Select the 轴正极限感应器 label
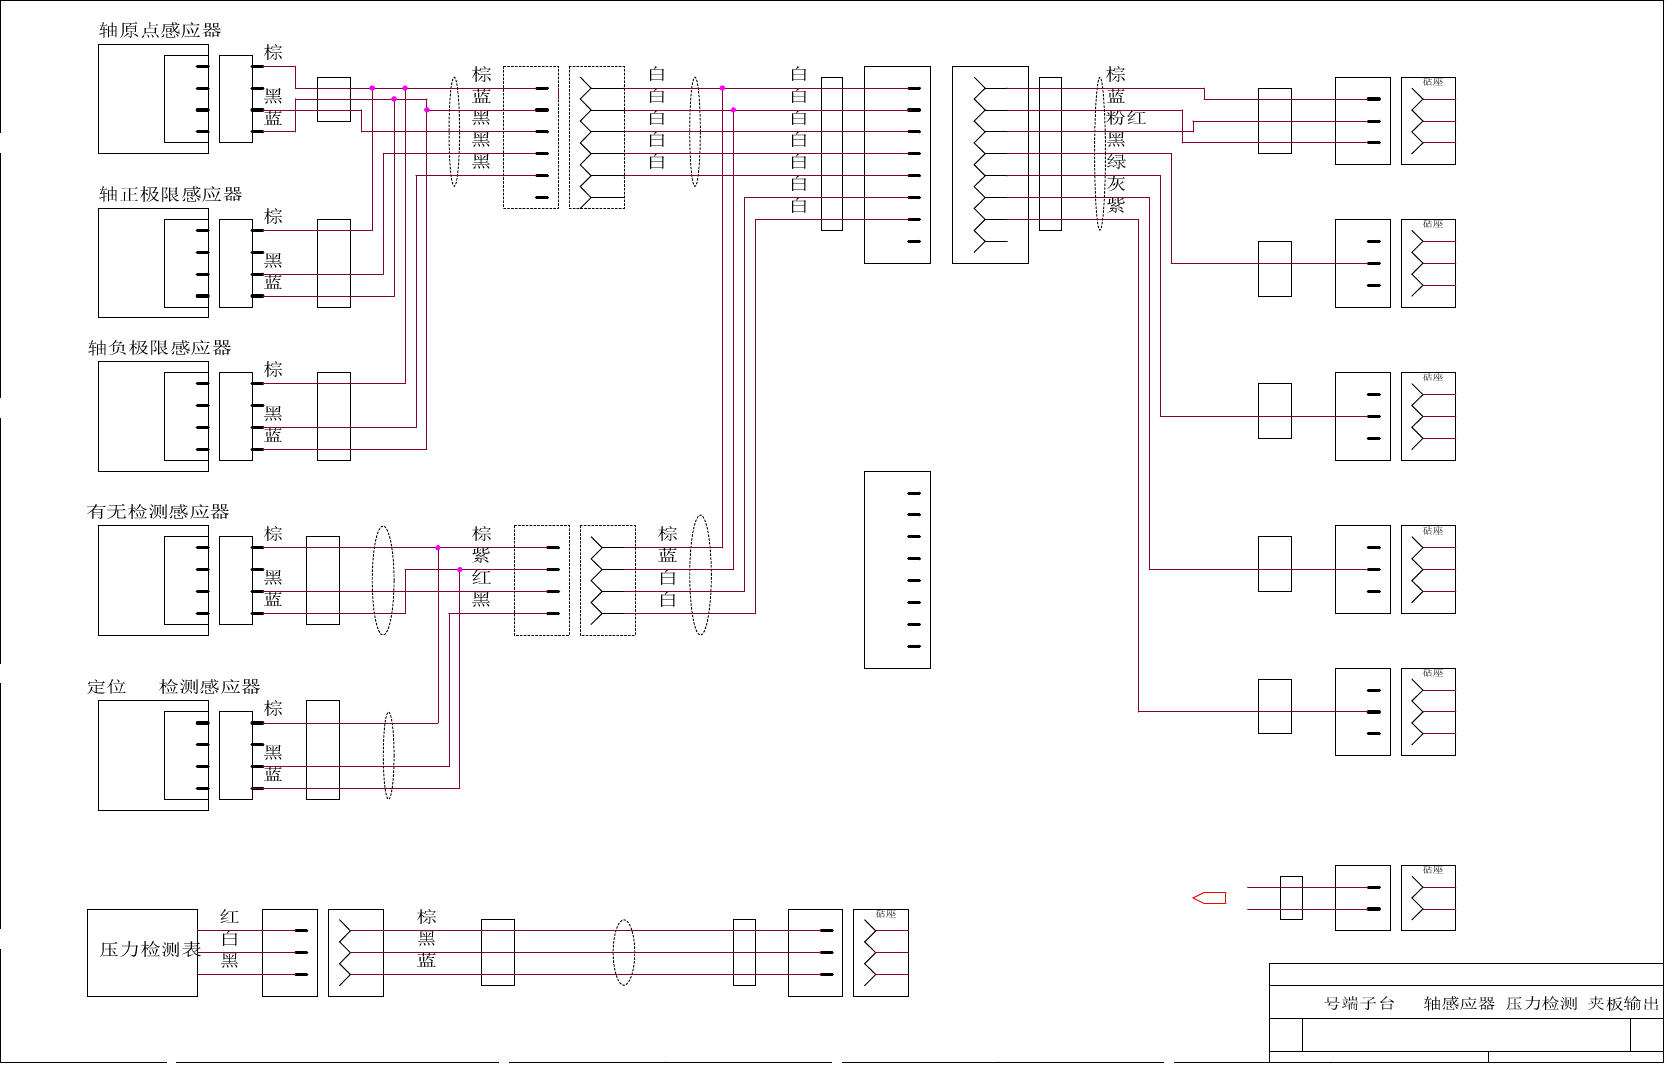The image size is (1676, 1082). click(170, 194)
